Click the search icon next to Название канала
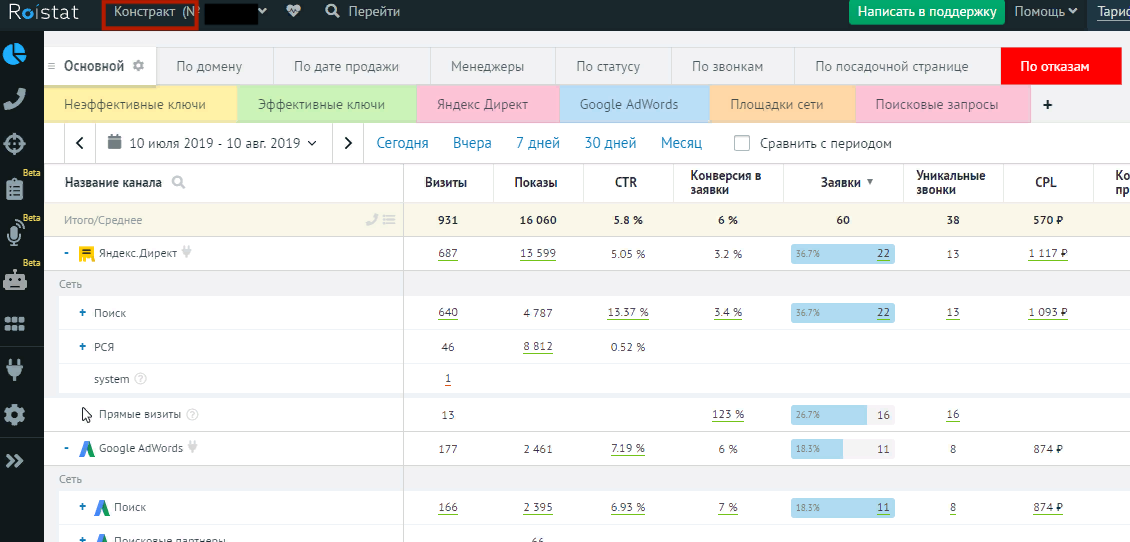 click(x=178, y=183)
